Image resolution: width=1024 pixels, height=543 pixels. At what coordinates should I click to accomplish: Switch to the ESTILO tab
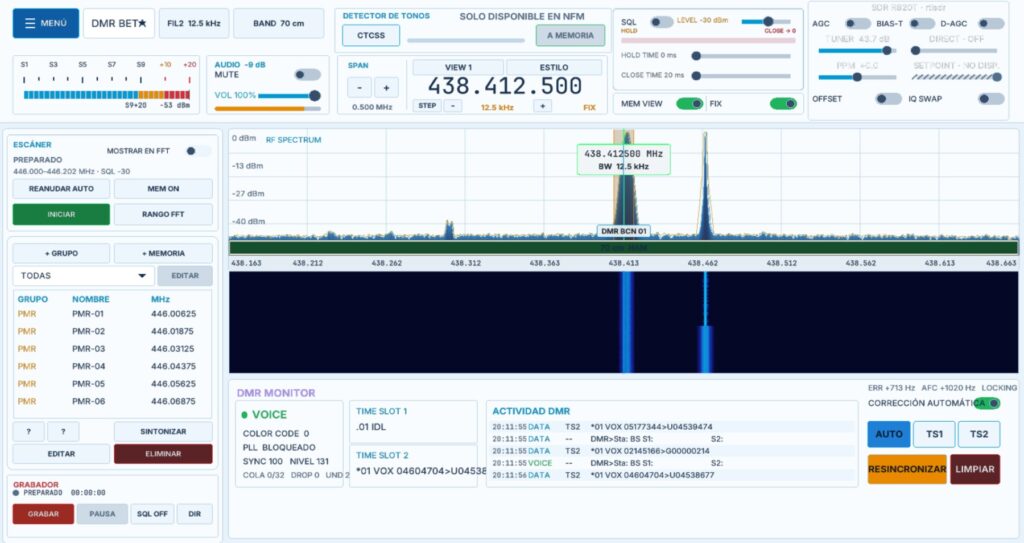[554, 67]
